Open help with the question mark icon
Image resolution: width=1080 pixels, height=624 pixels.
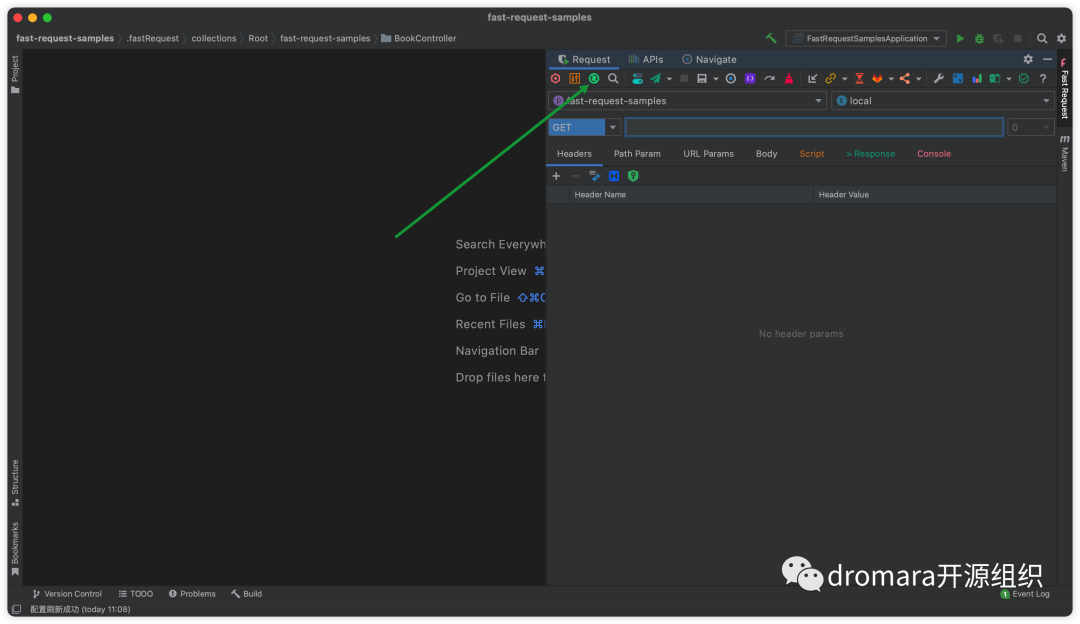point(1043,79)
